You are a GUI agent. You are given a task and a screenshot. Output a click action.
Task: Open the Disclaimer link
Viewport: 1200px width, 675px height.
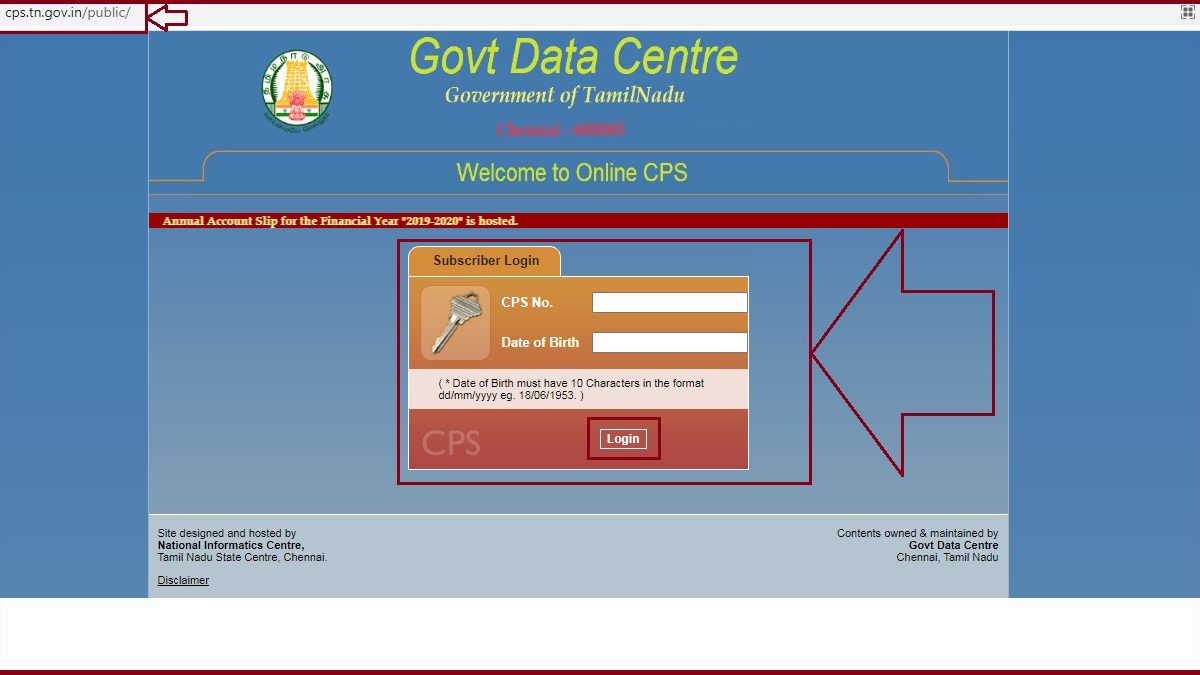[182, 579]
